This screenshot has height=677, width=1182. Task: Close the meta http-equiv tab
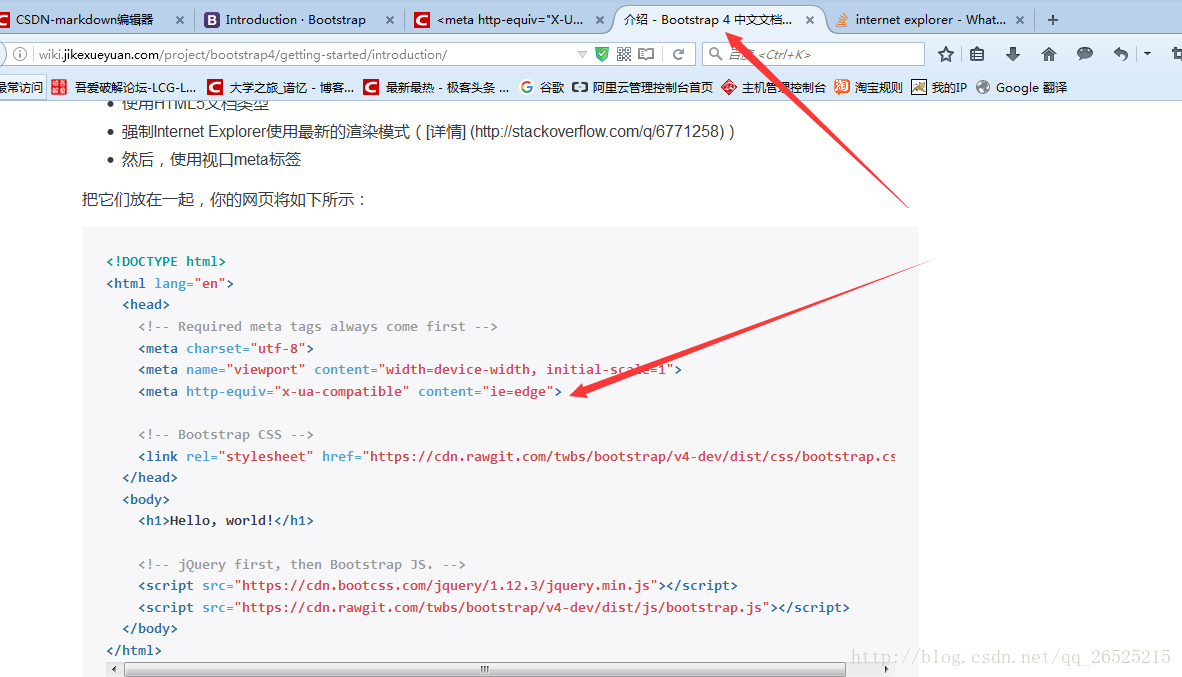point(600,20)
